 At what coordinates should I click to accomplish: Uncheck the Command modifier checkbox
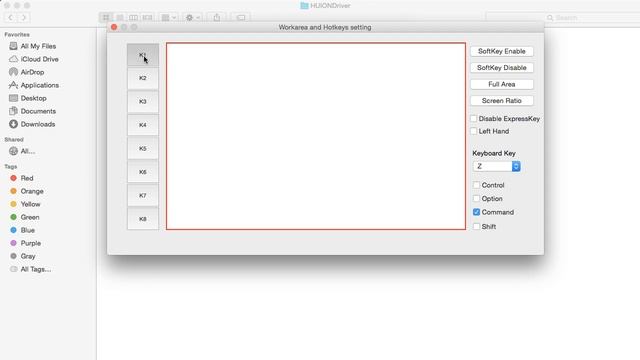pos(476,212)
